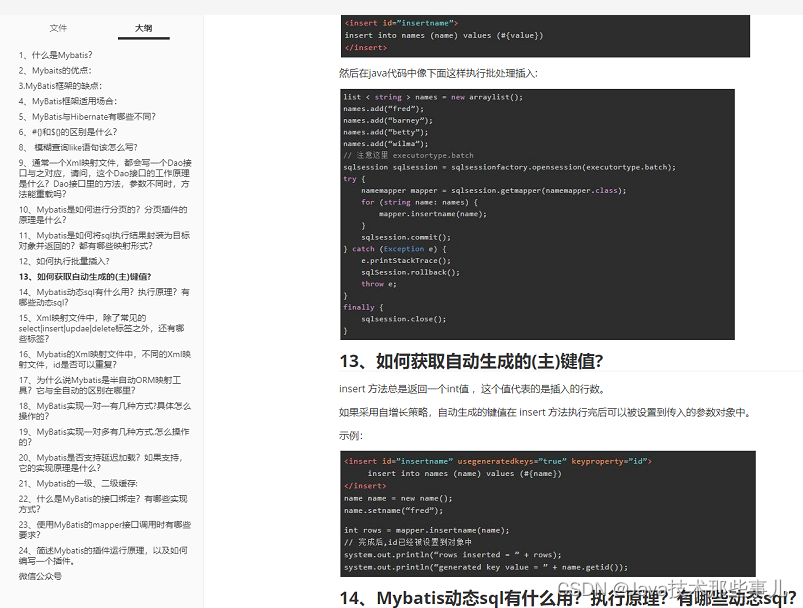
Task: Select 23、使用MyBatis的mapper接口调用时有哪些要求
Action: [105, 530]
